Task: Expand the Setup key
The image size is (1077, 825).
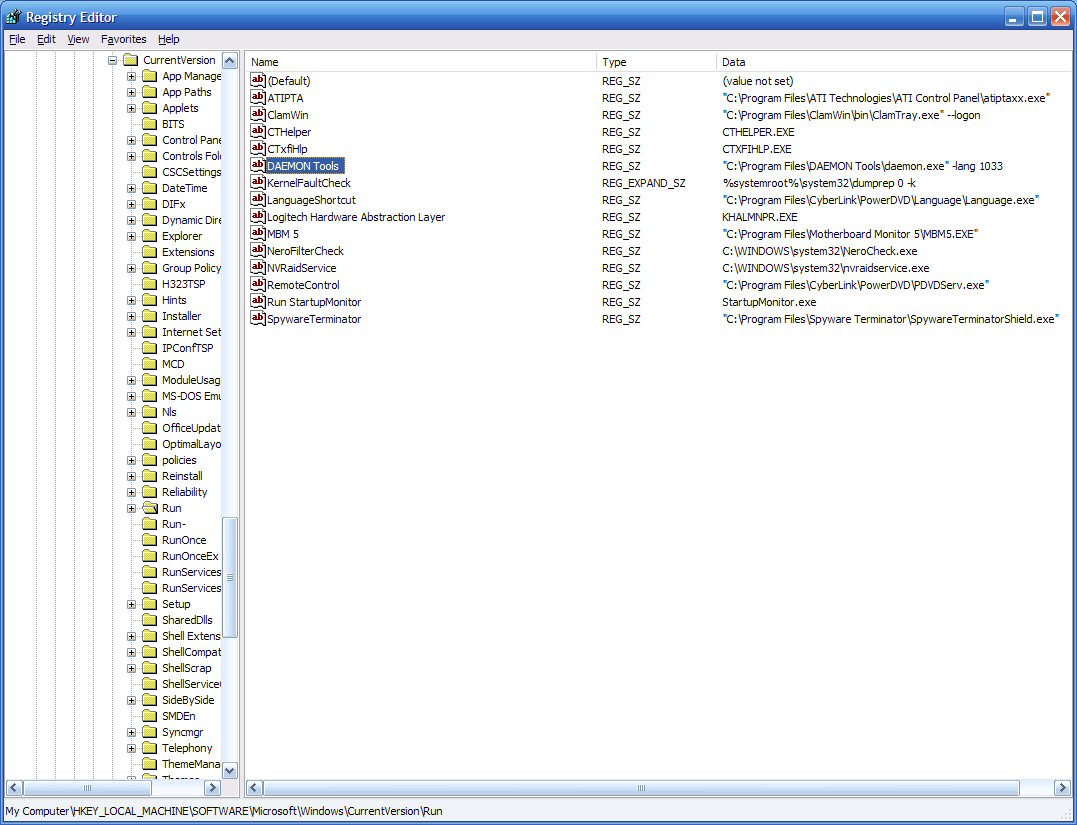Action: [131, 604]
